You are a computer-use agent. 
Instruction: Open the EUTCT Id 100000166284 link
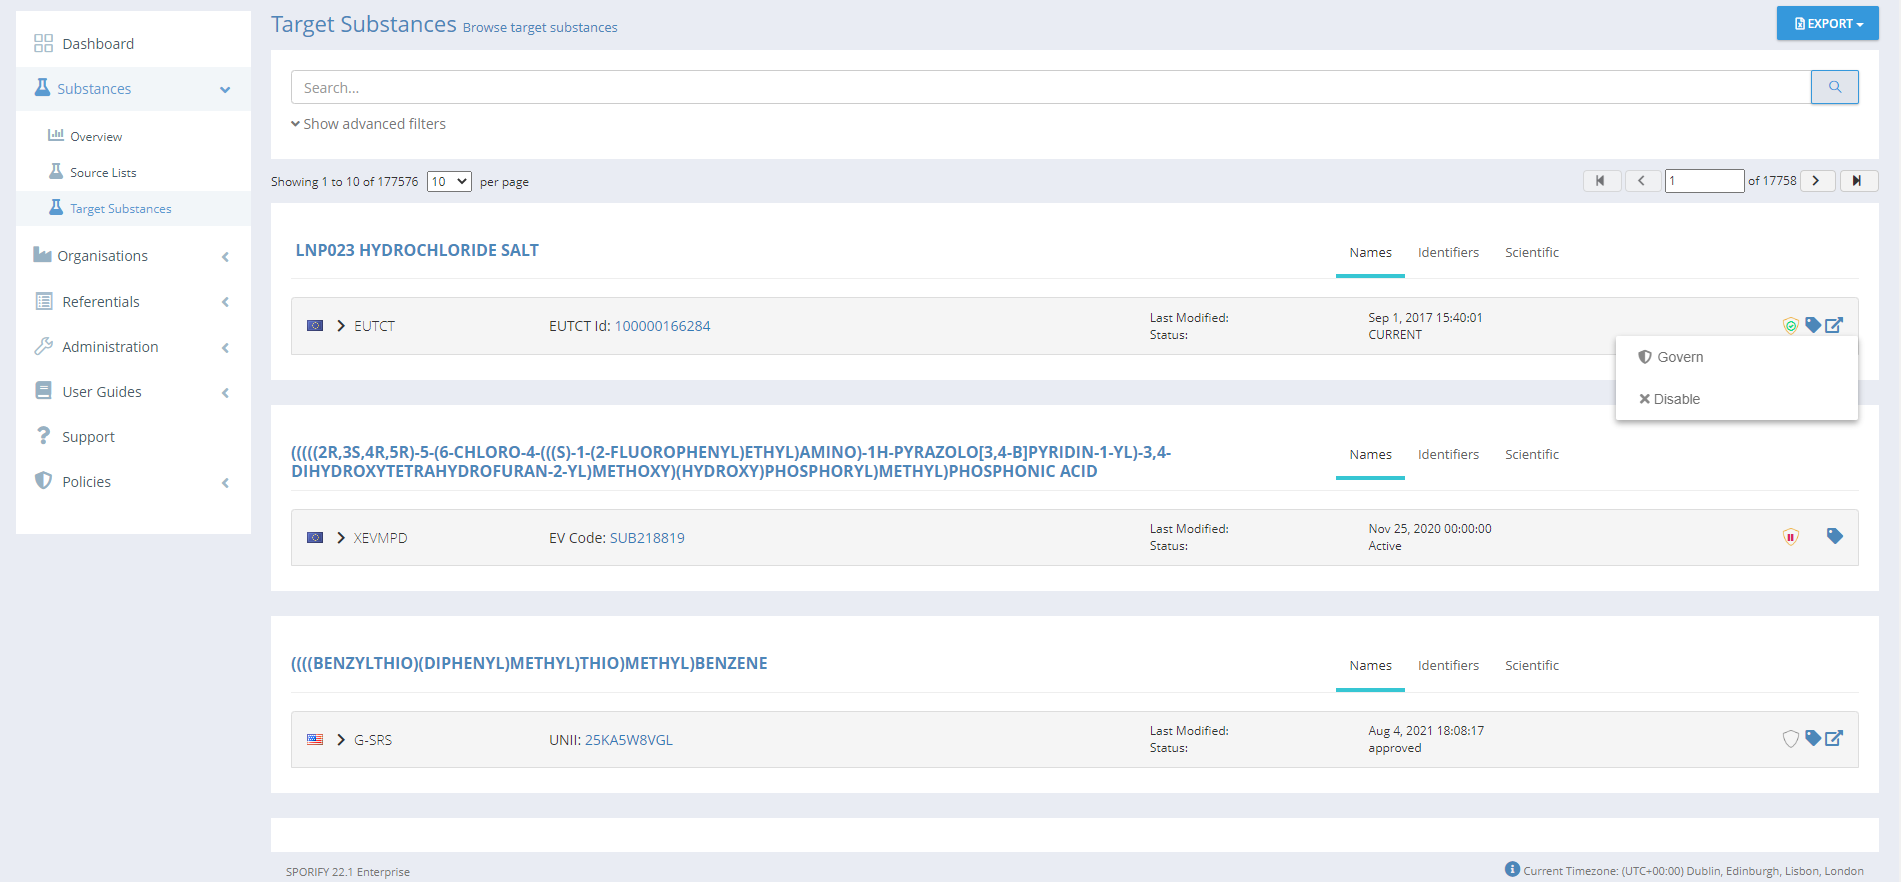[662, 326]
